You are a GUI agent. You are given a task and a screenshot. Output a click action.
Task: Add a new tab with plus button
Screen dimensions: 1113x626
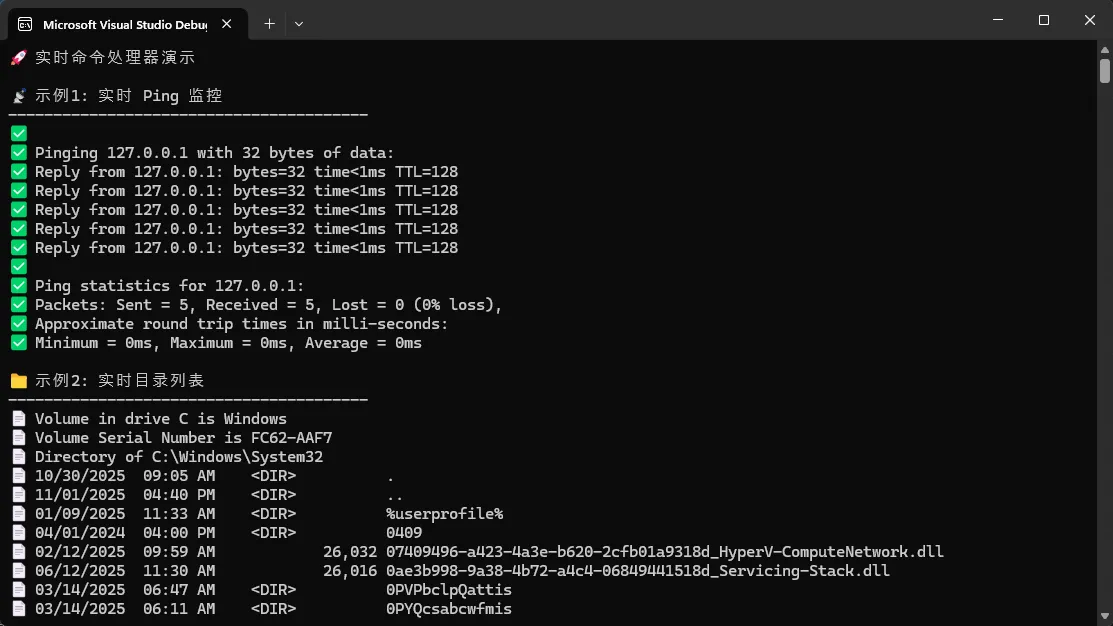[269, 23]
